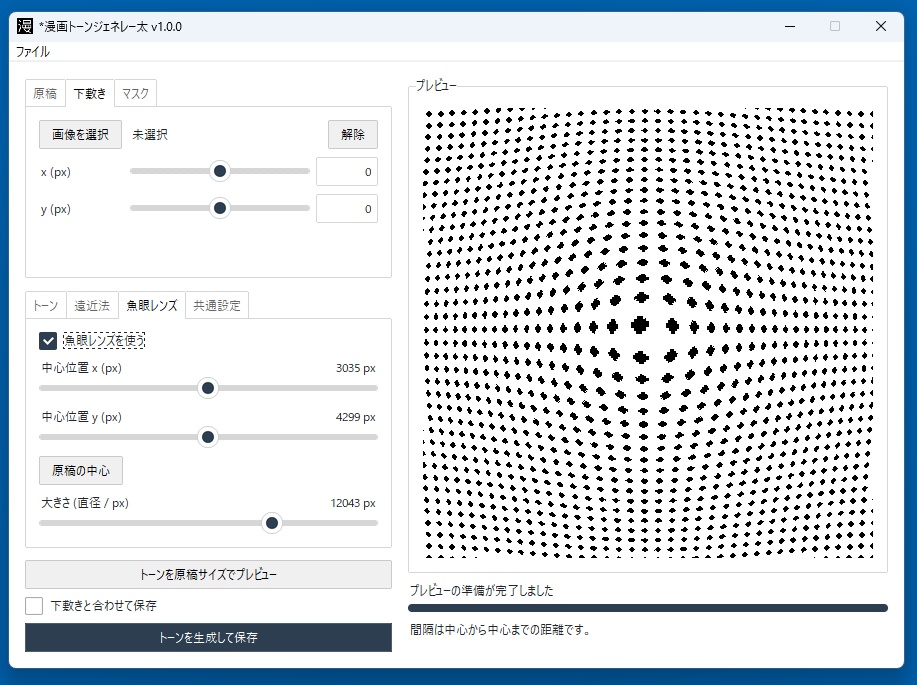
Task: Open the ファイル menu
Action: pos(33,51)
